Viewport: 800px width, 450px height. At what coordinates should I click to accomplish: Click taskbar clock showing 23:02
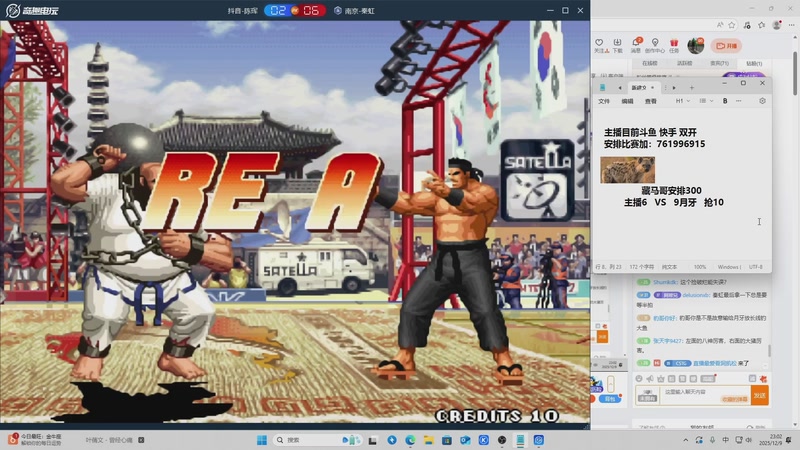[x=770, y=440]
